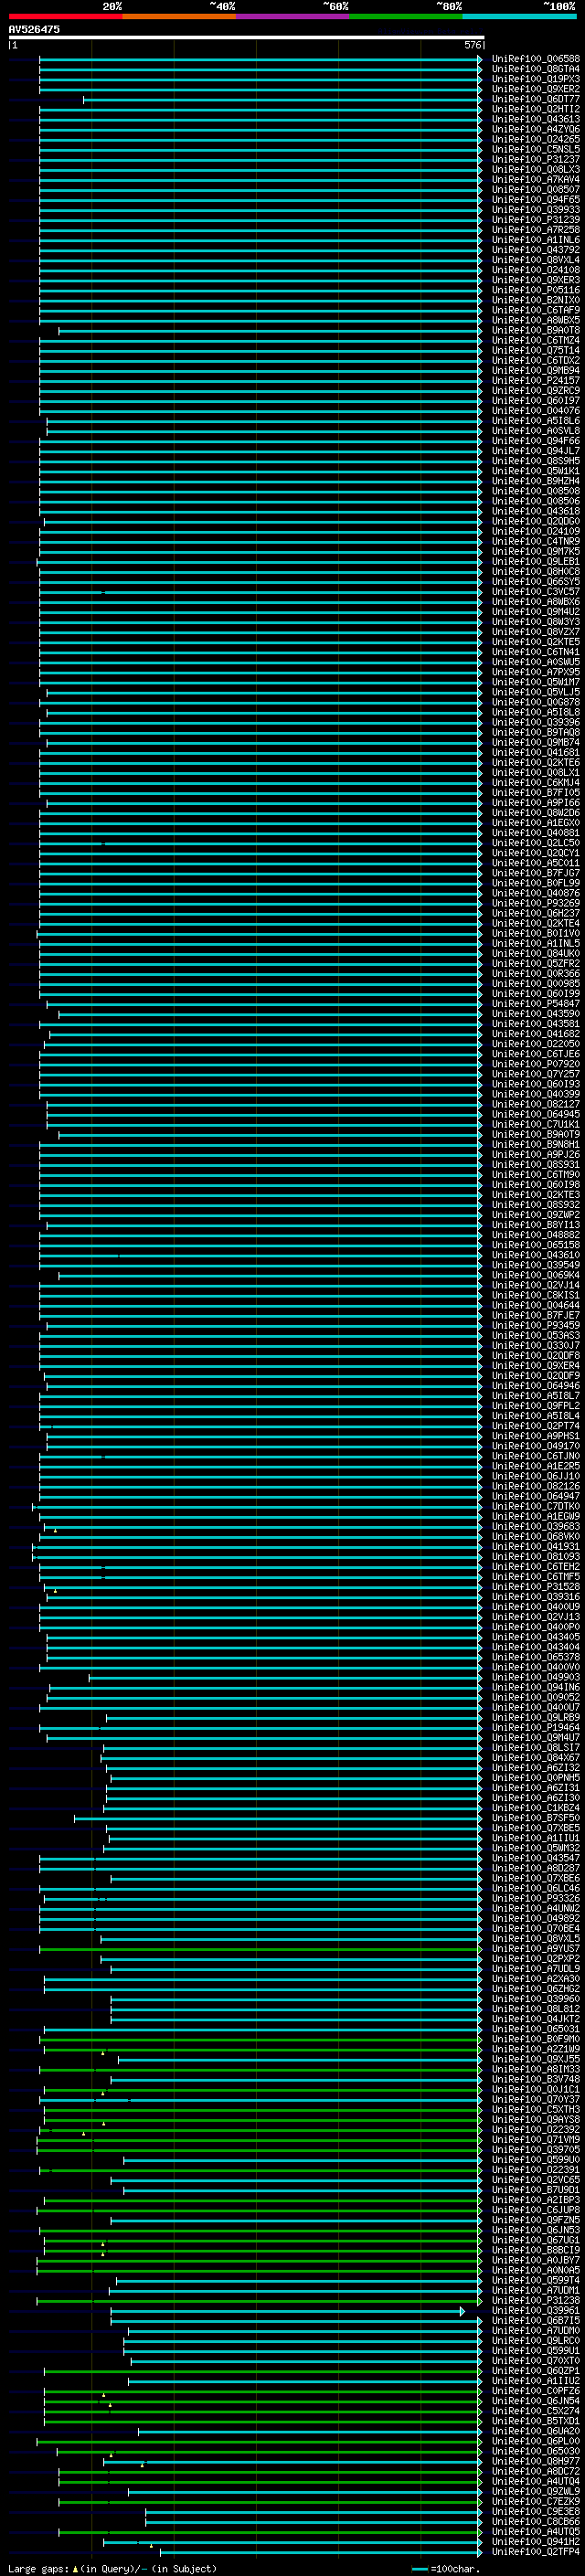Select the UniRef100_Q8S931 label
The image size is (585, 2576).
pos(536,1164)
